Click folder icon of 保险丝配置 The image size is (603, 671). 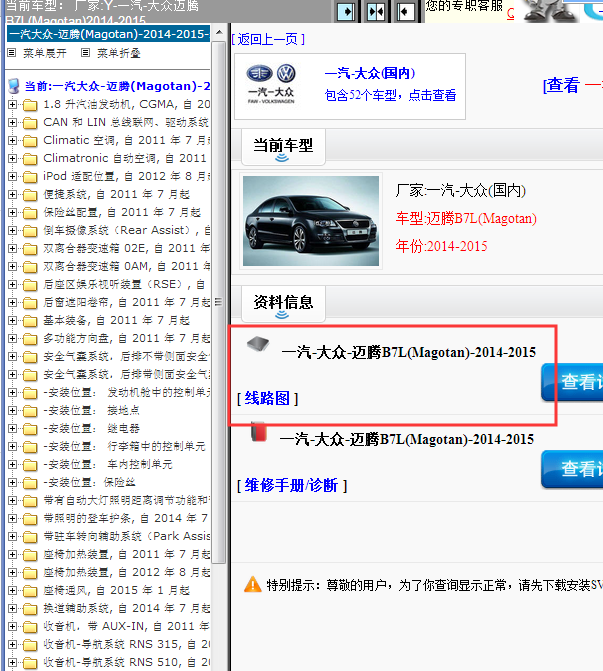pos(30,213)
